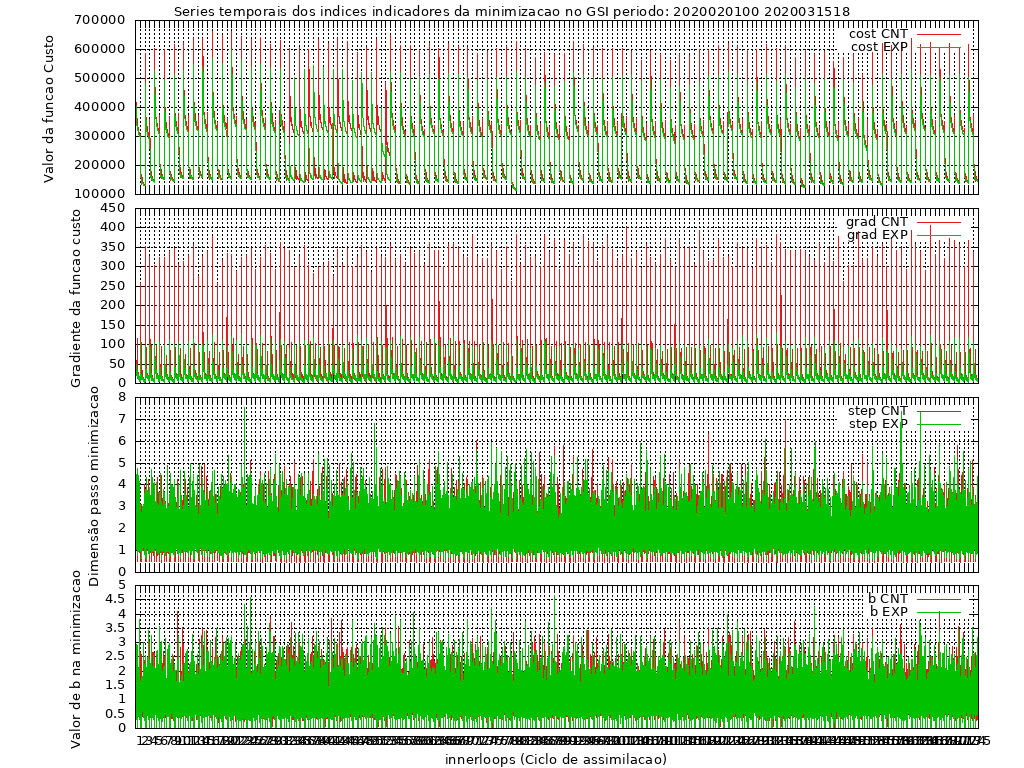
Task: Select the b CNT legend label
Action: click(888, 599)
